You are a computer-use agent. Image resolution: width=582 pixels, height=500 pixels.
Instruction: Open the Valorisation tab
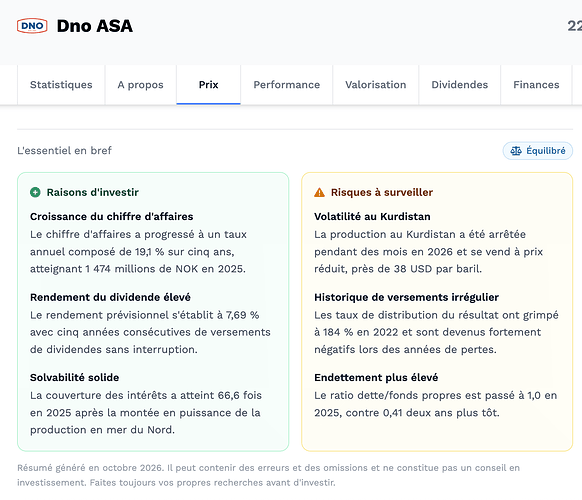(376, 85)
